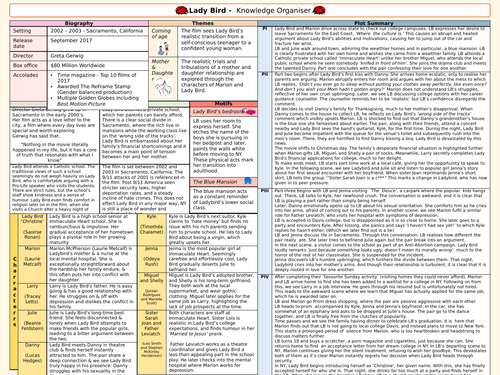Click the quote beginning 'Nothing in the movie literally'

[x=54, y=152]
